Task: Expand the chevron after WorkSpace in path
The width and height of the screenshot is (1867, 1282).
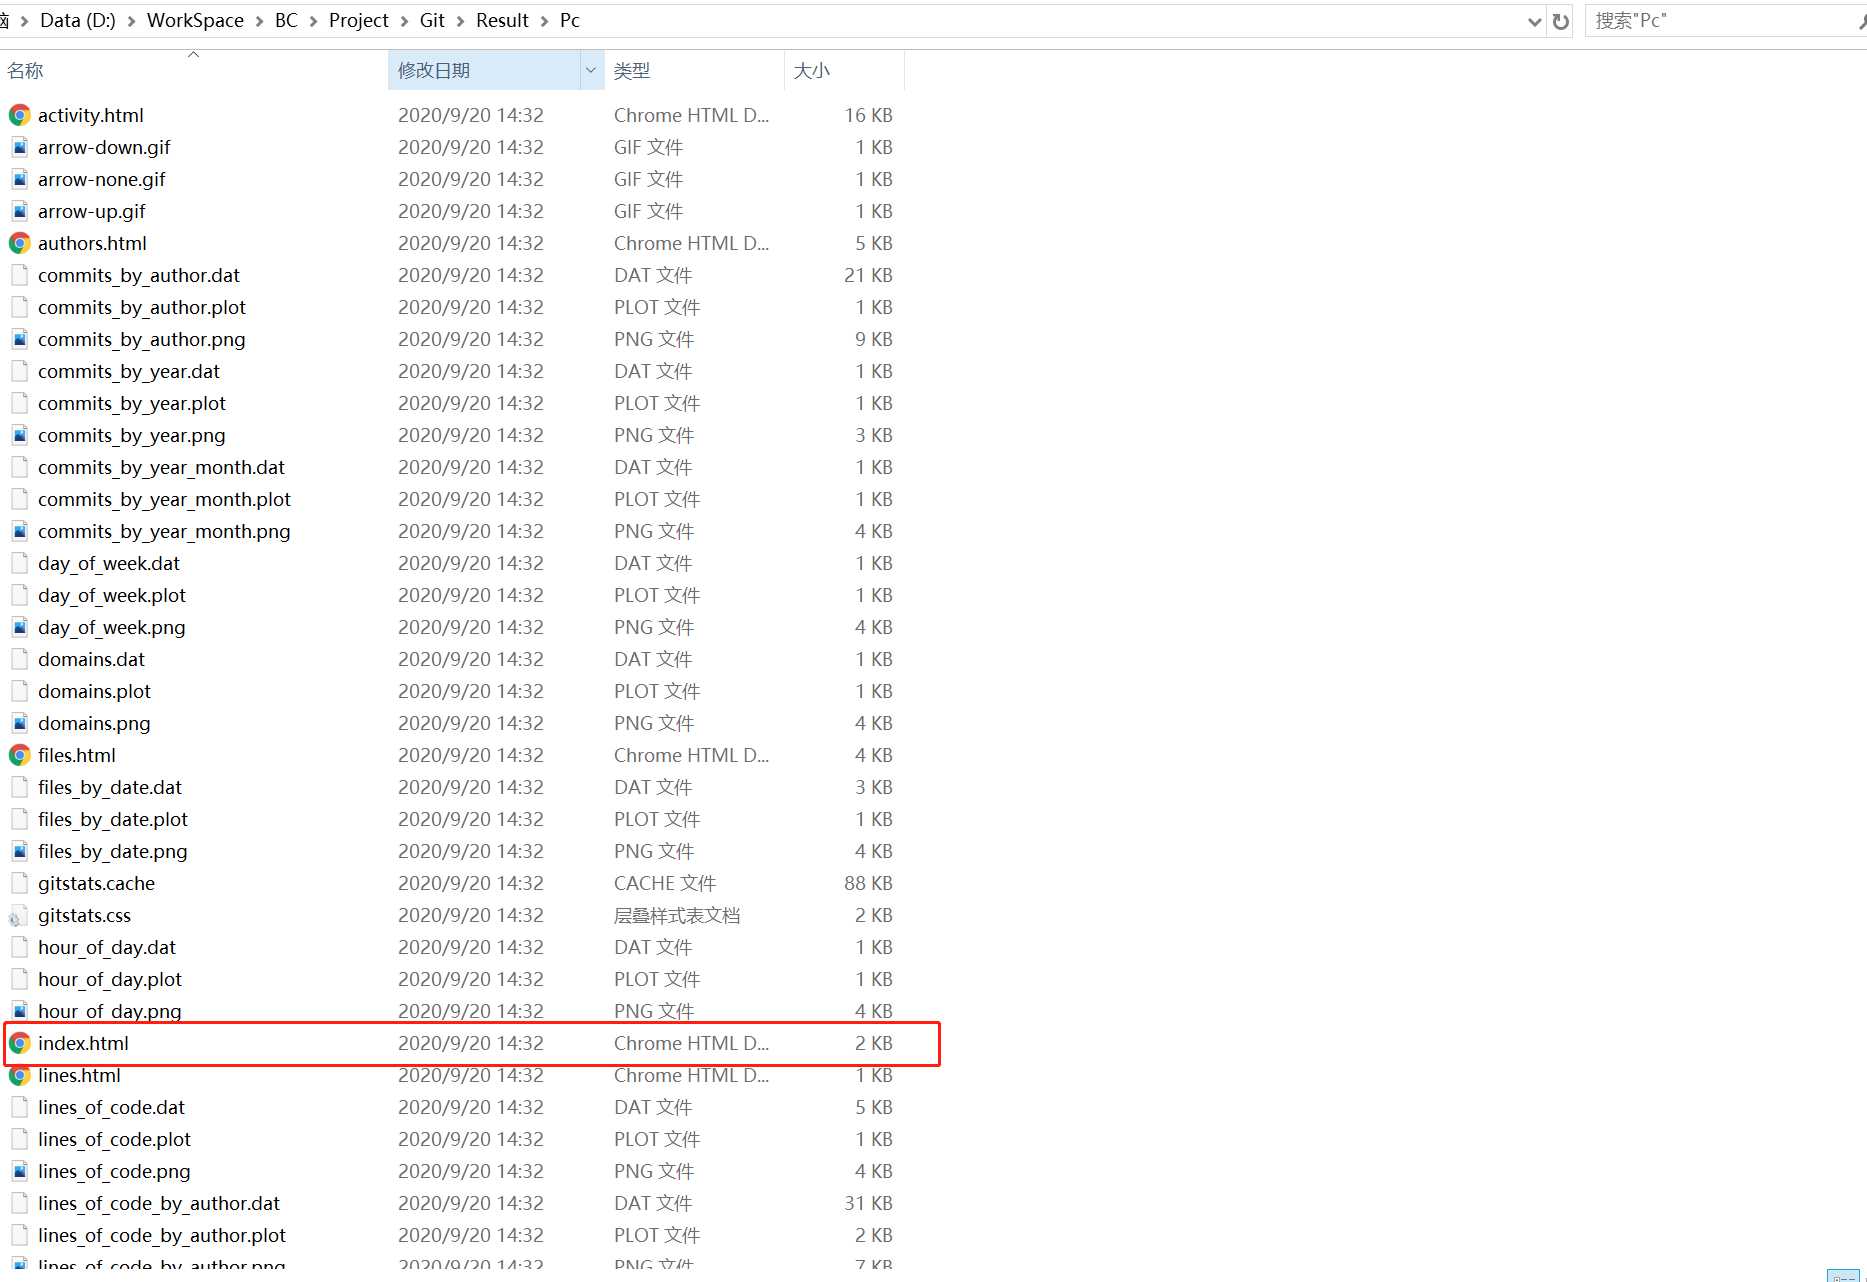Action: 259,21
